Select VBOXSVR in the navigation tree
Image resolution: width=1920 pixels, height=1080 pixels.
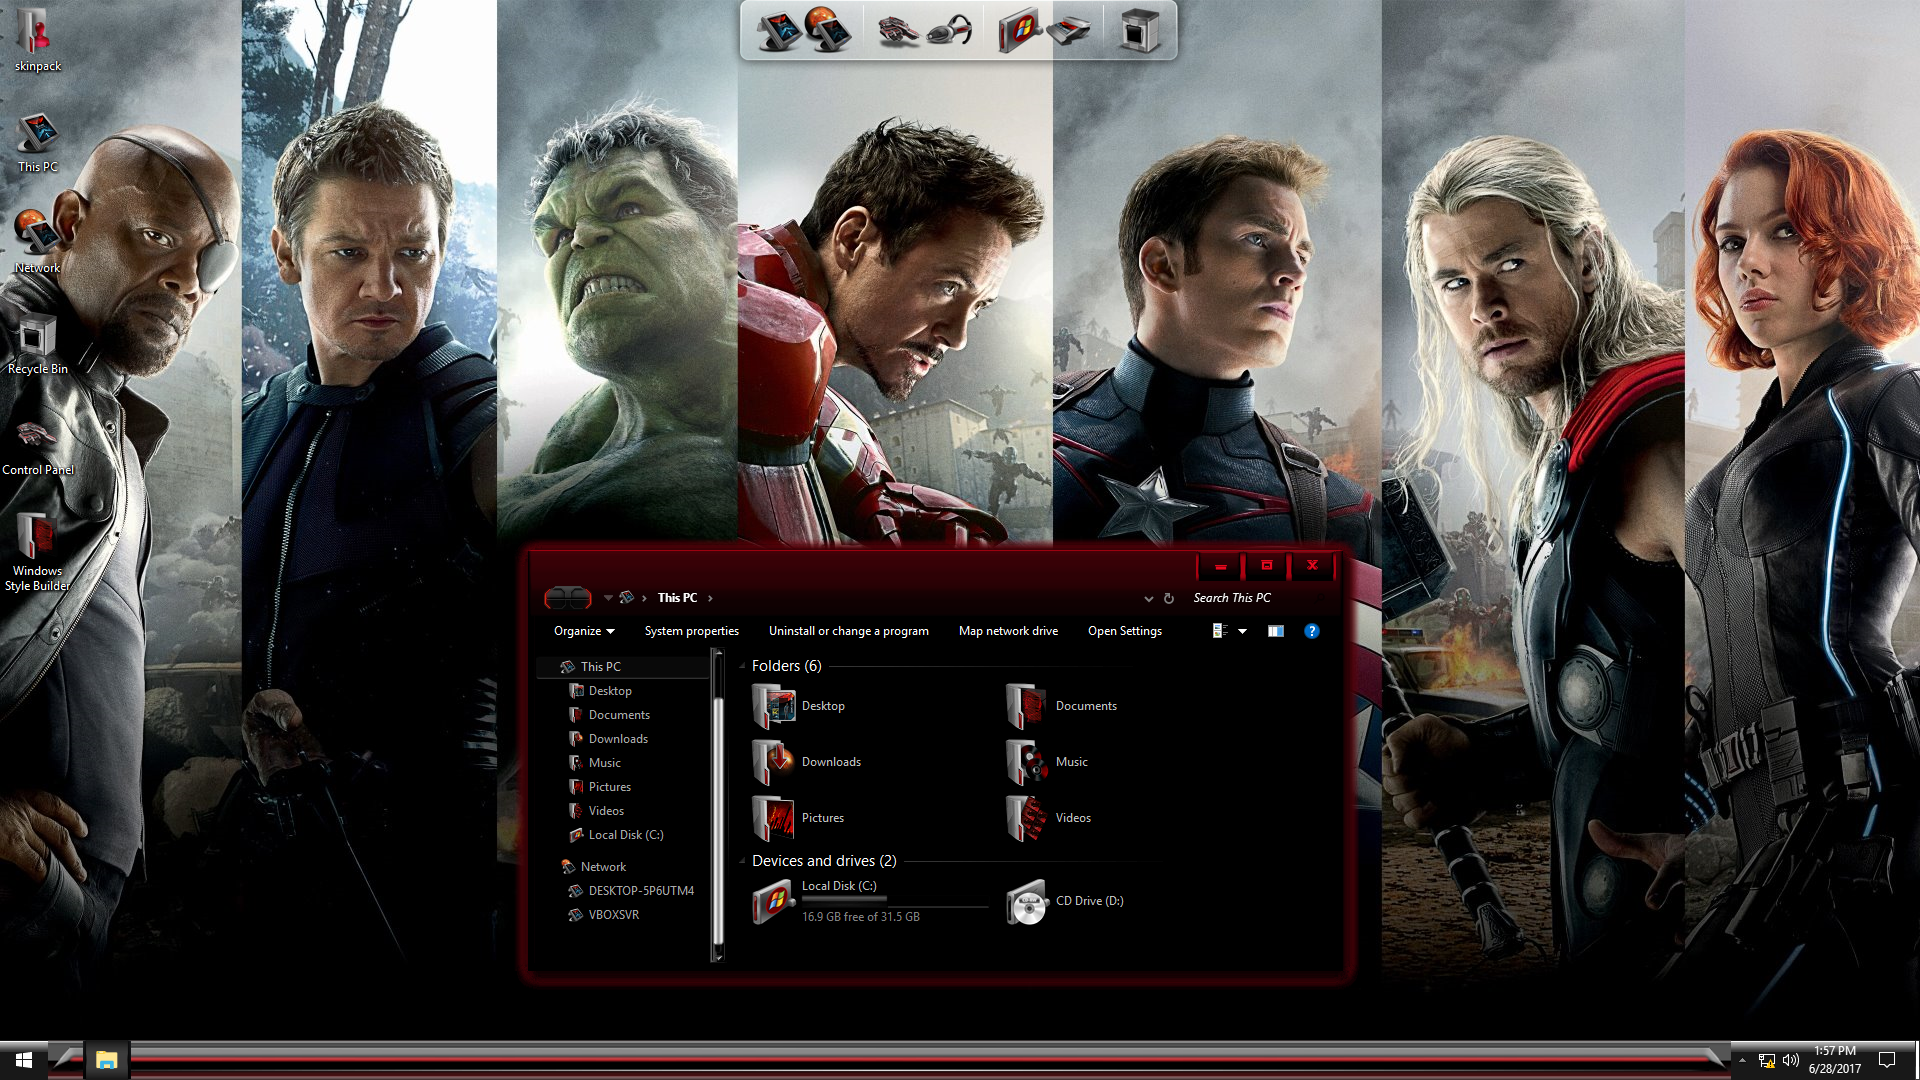(613, 915)
